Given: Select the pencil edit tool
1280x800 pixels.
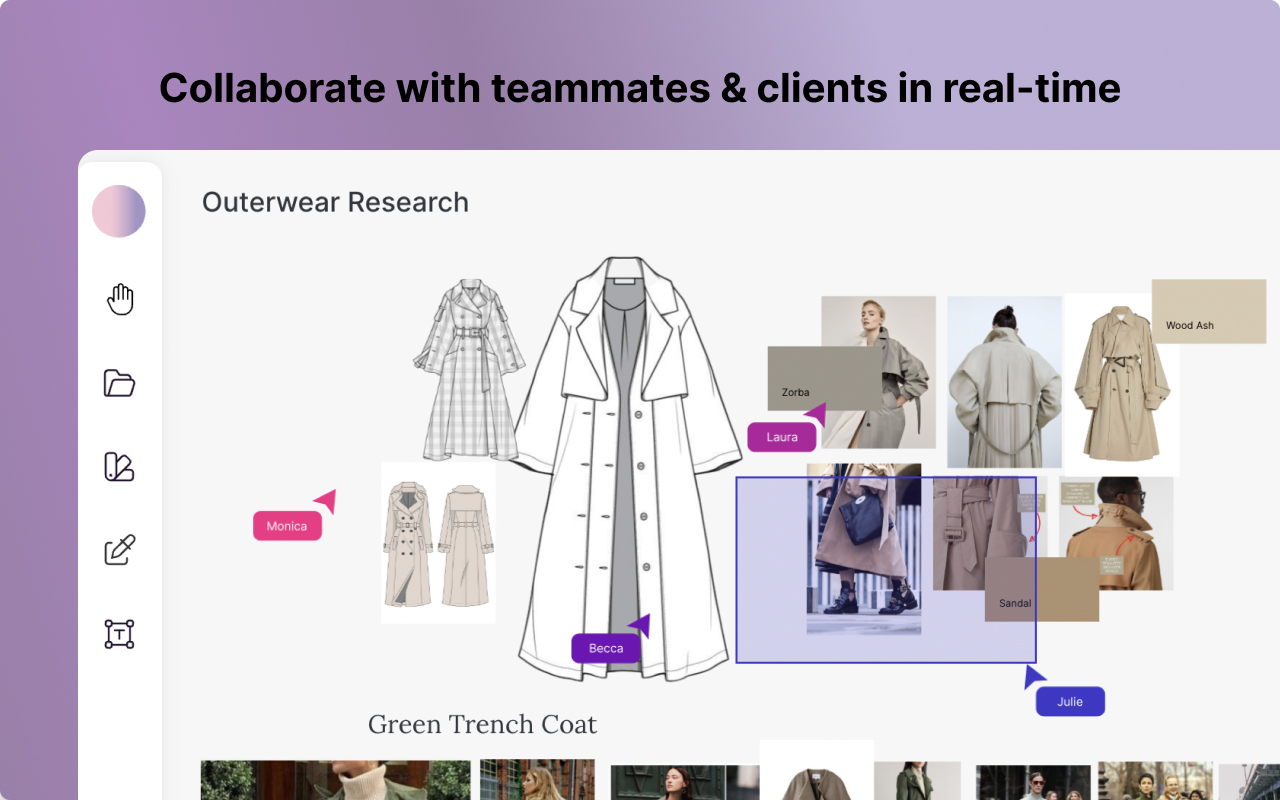Looking at the screenshot, I should [x=120, y=550].
